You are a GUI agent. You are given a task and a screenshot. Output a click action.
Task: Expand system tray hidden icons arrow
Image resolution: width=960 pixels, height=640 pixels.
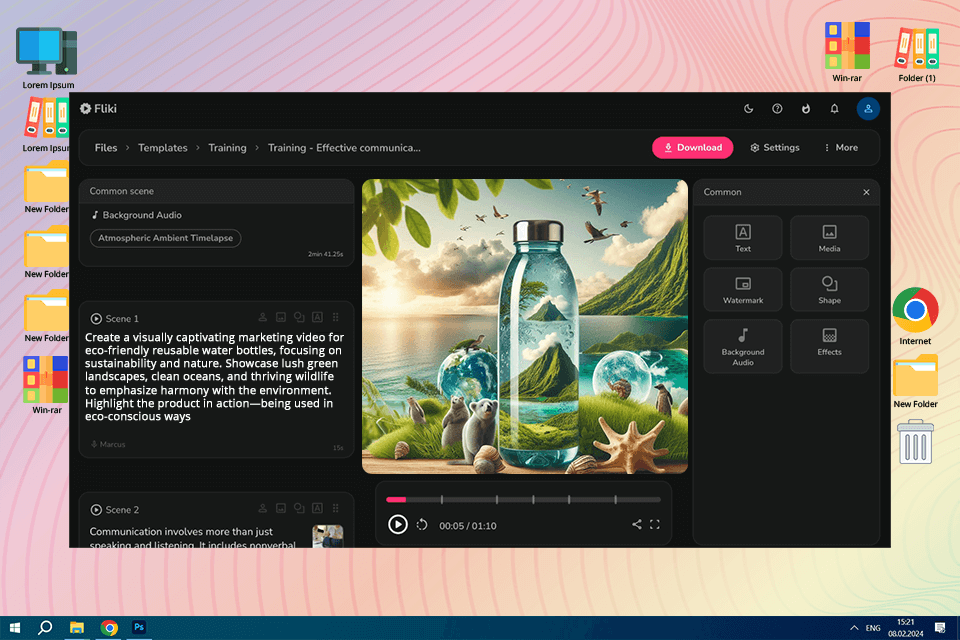click(853, 628)
